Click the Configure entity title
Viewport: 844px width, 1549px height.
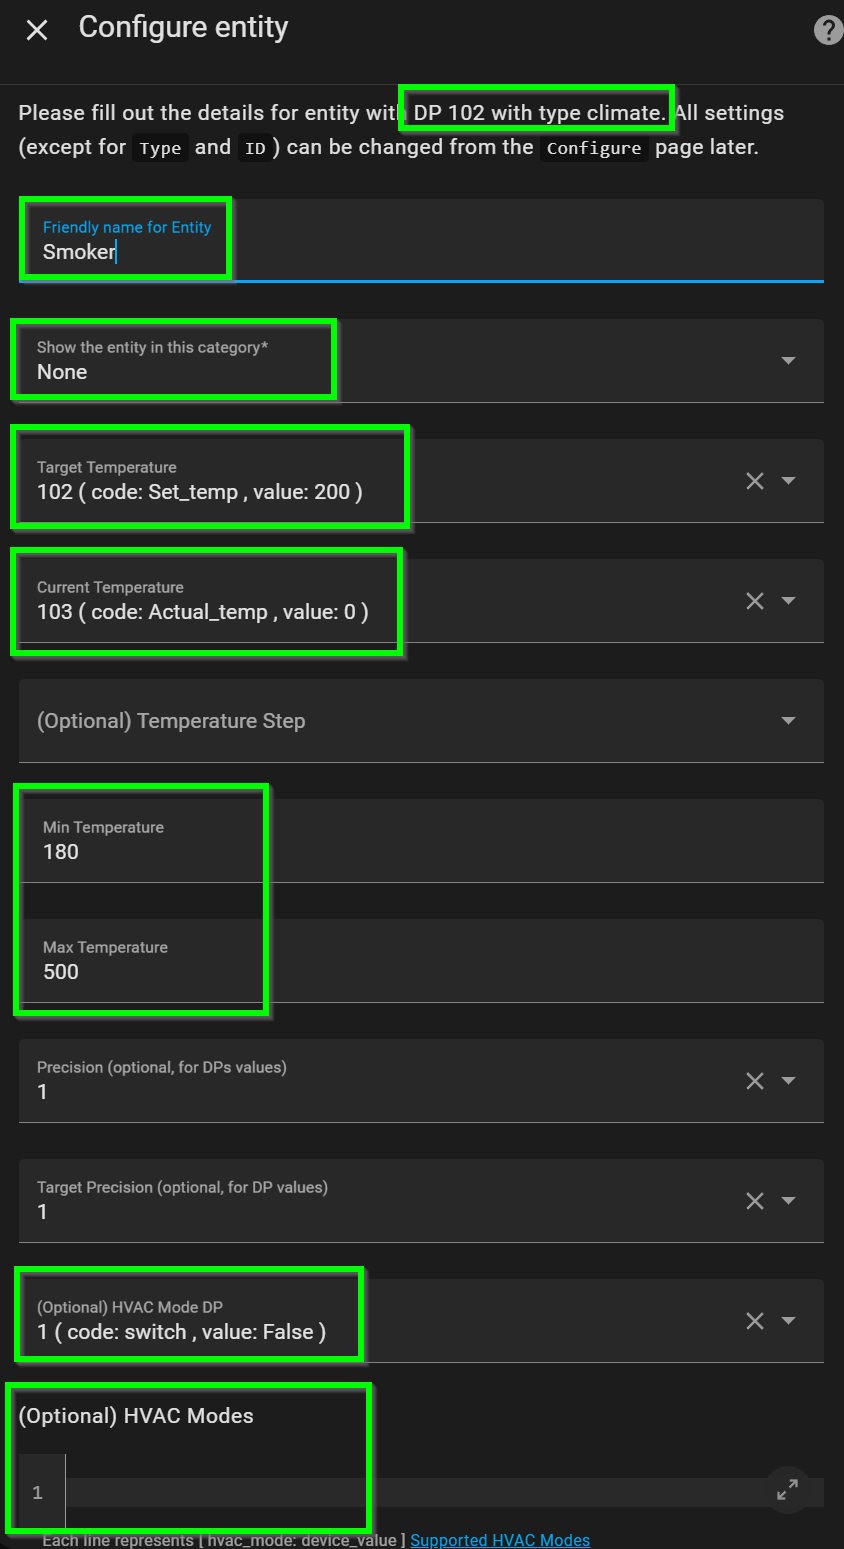click(x=184, y=28)
